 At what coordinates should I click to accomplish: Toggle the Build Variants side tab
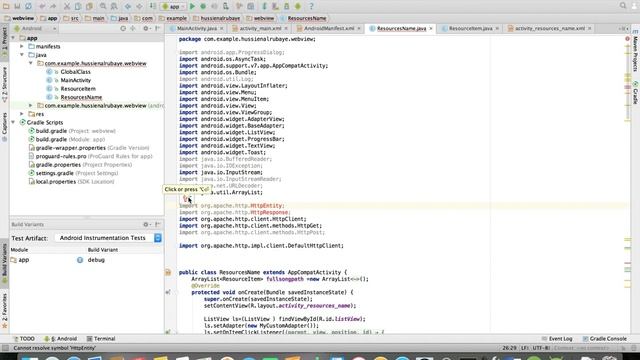pyautogui.click(x=4, y=264)
